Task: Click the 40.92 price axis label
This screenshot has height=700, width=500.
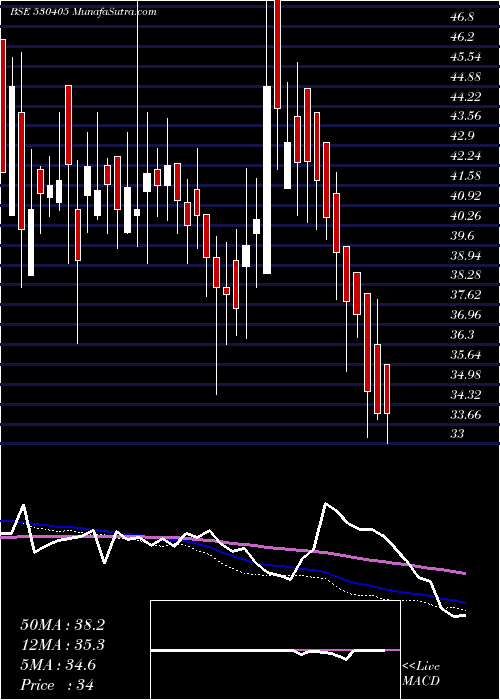Action: click(x=466, y=196)
